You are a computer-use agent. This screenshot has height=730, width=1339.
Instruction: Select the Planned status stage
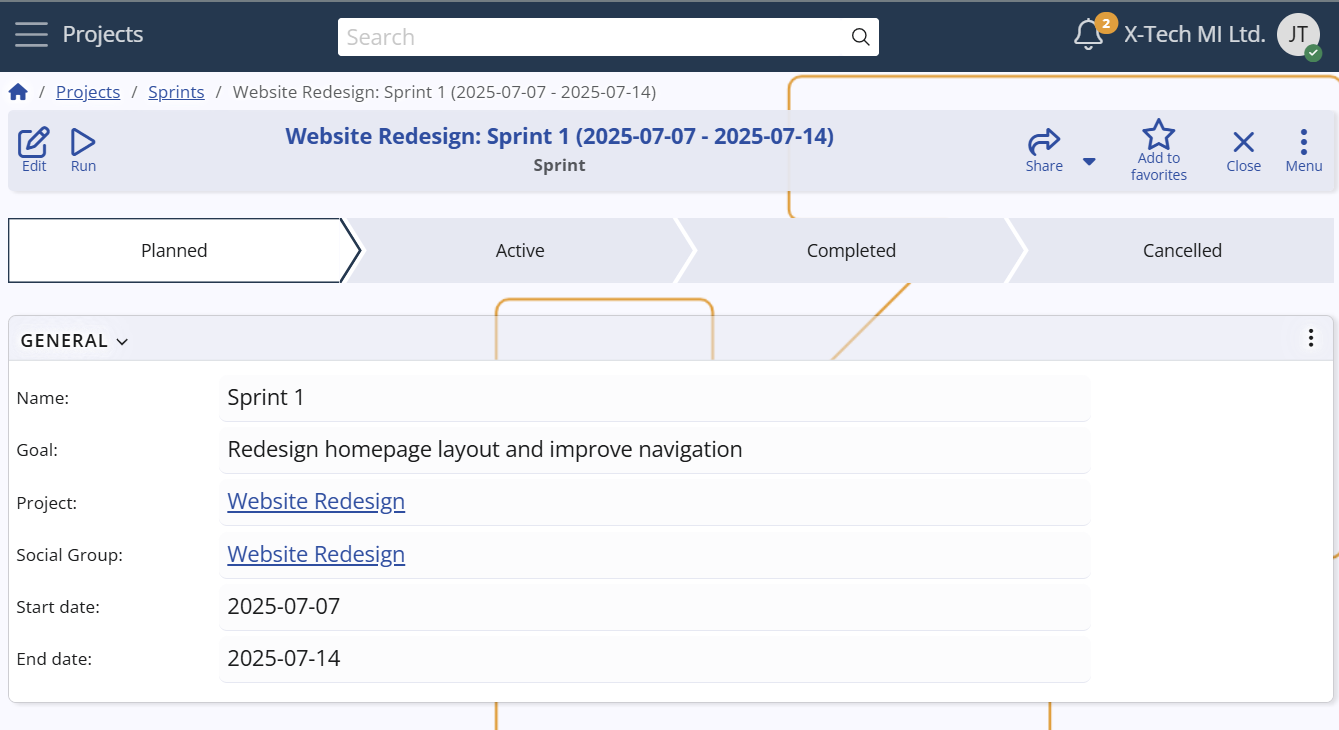(174, 251)
